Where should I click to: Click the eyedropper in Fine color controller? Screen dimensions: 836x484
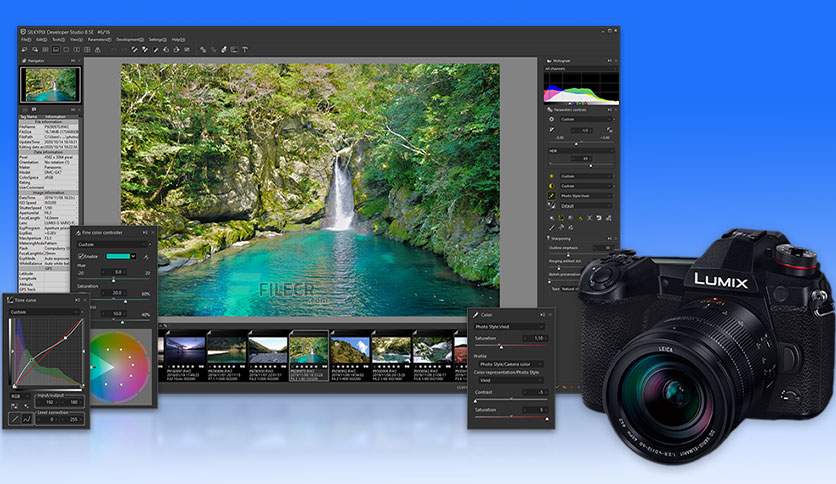click(146, 257)
